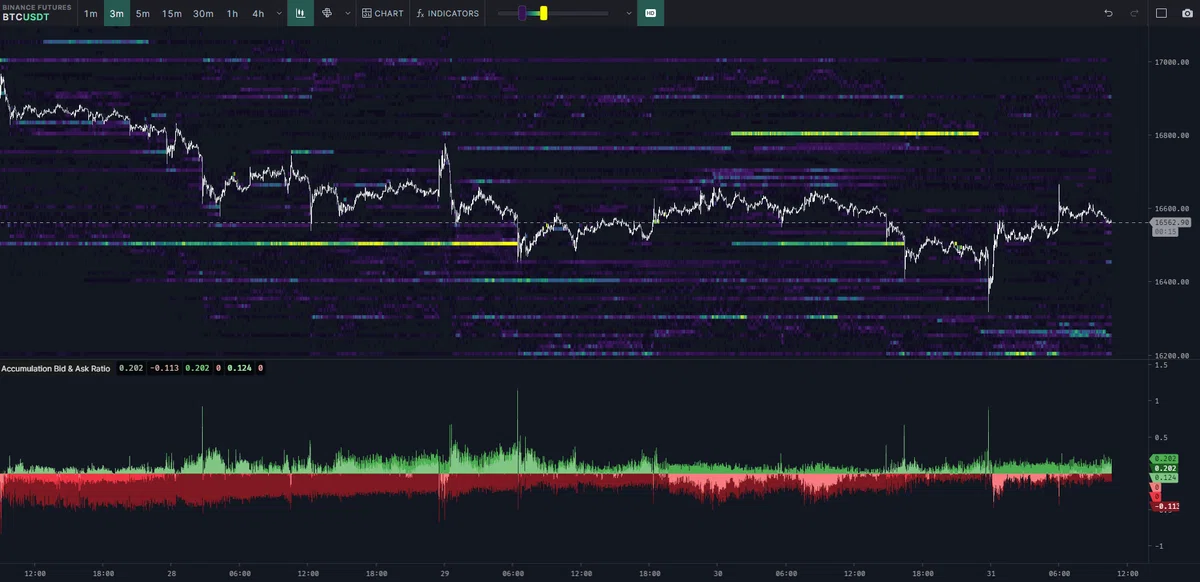This screenshot has width=1200, height=582.
Task: Click the yellow heatmap slider handle
Action: click(x=543, y=13)
